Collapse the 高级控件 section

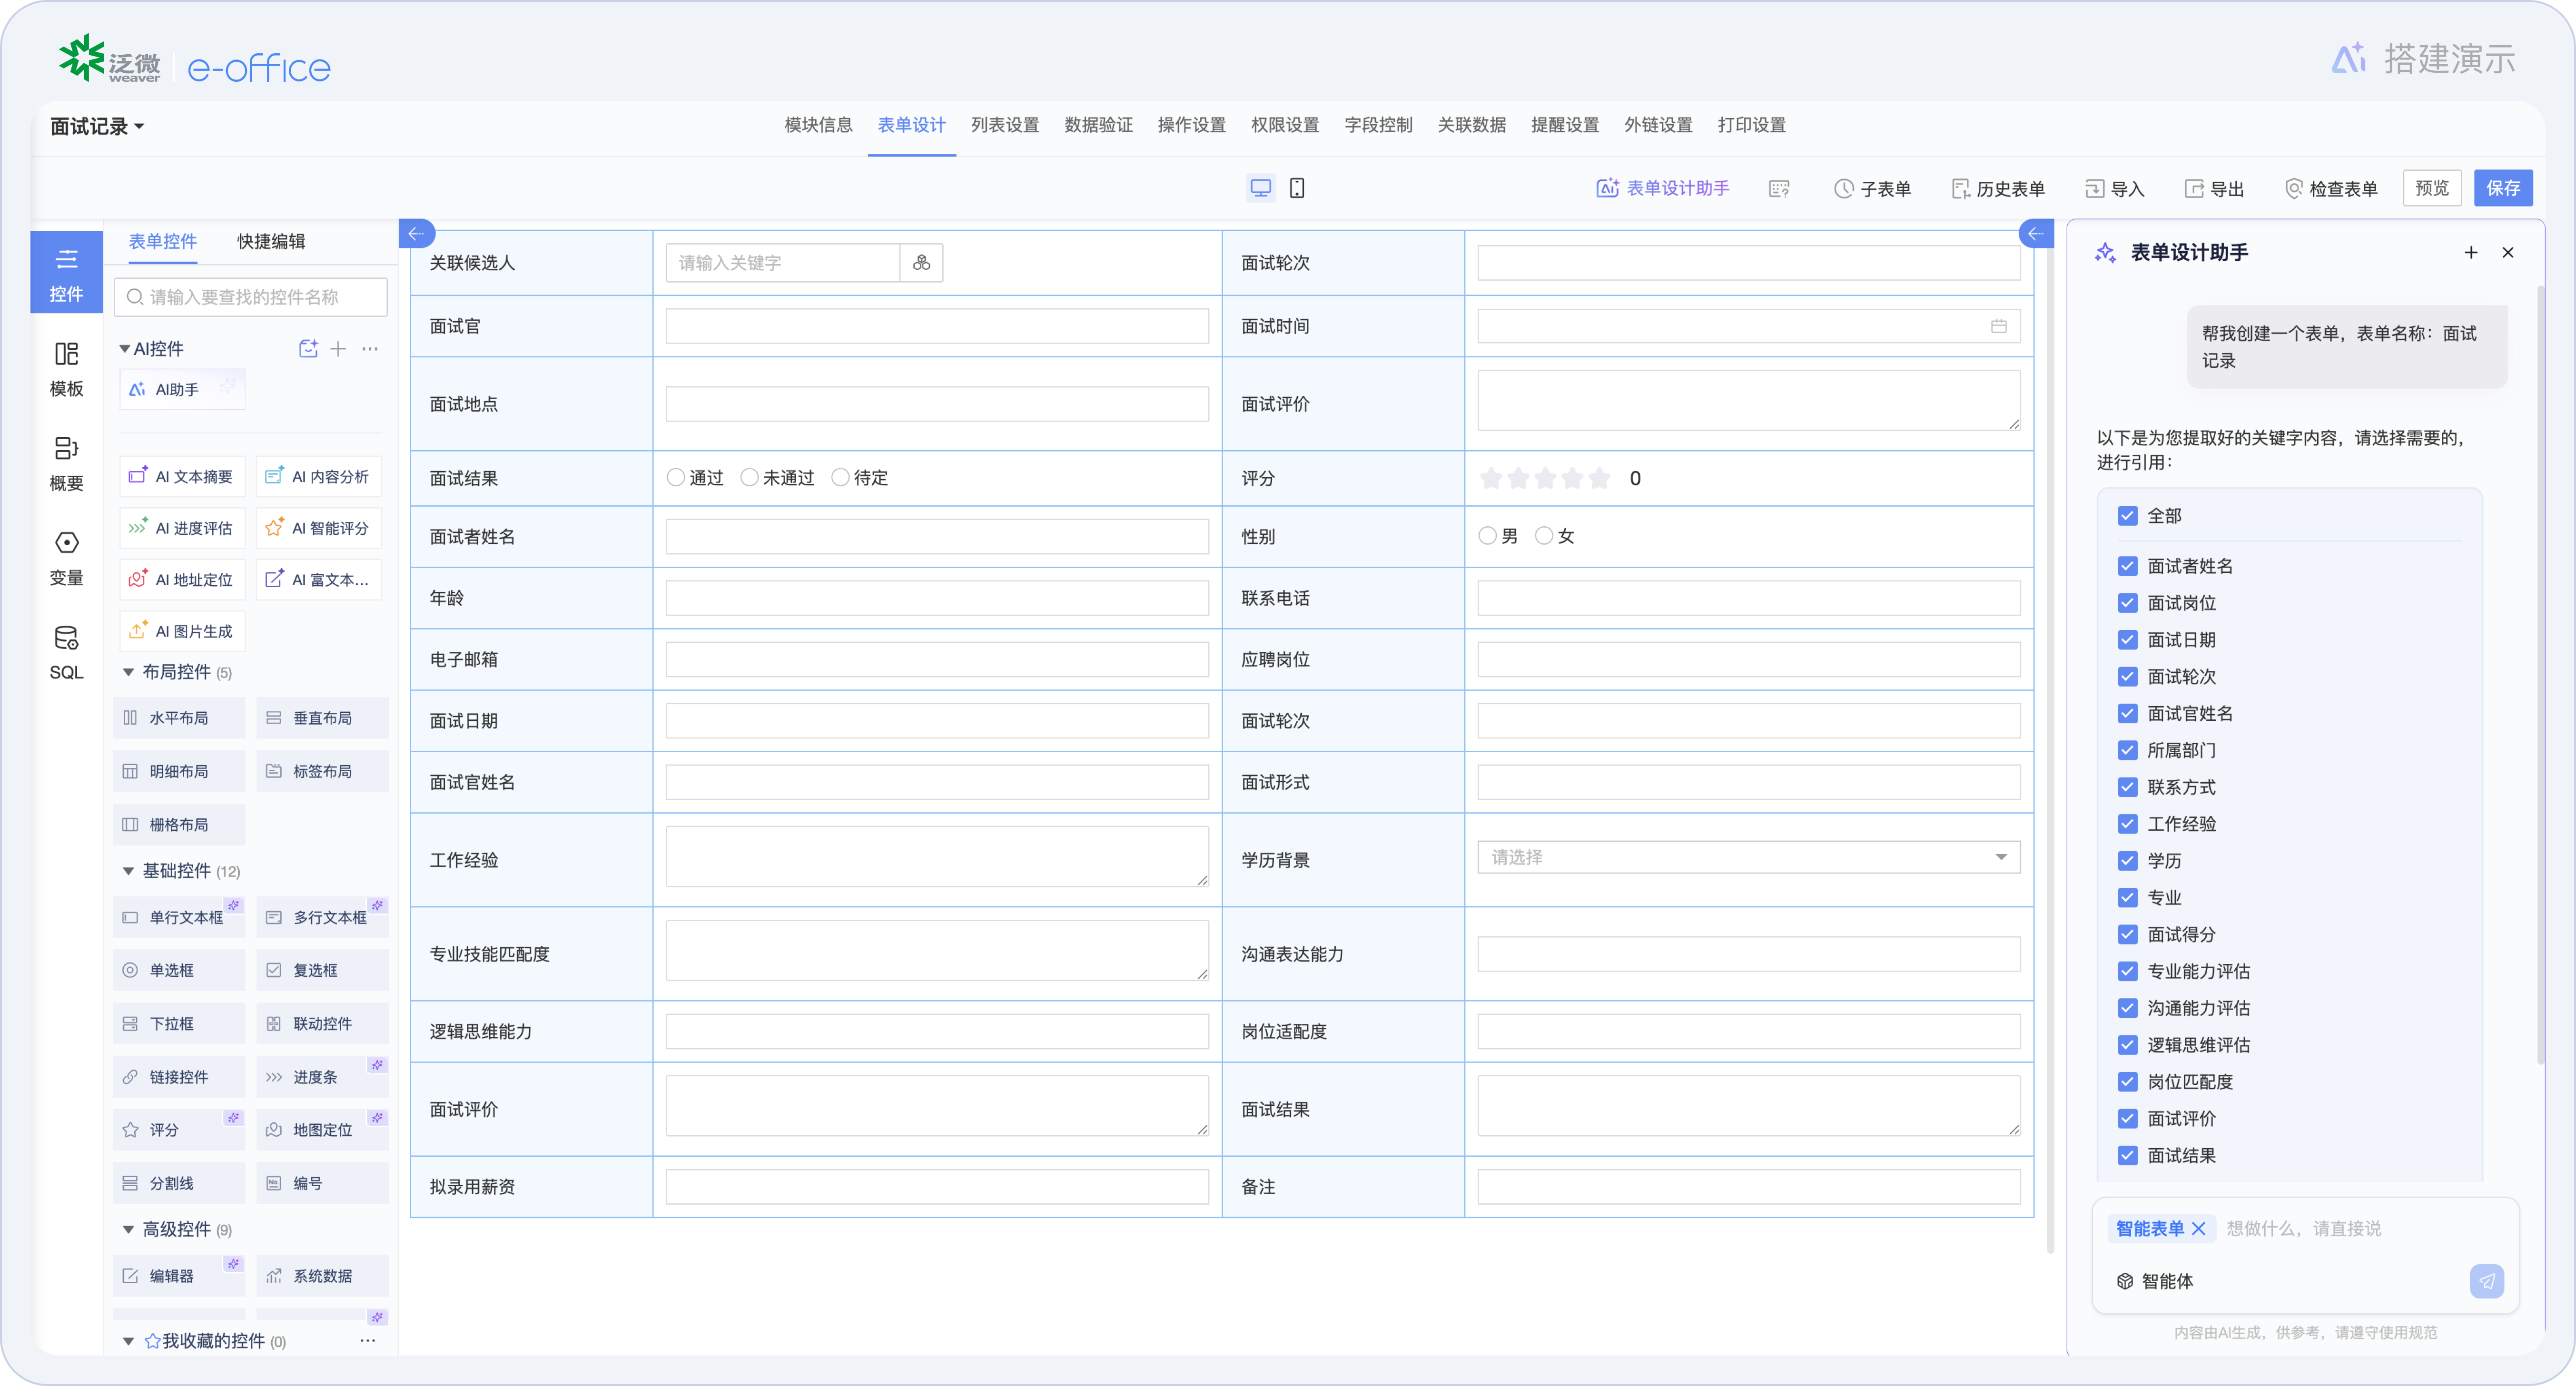point(128,1229)
